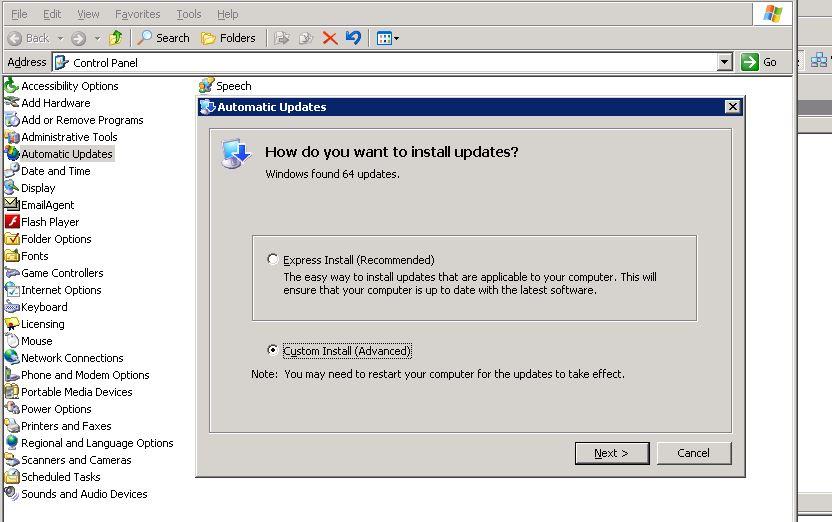
Task: Go up one folder level
Action: pyautogui.click(x=116, y=38)
